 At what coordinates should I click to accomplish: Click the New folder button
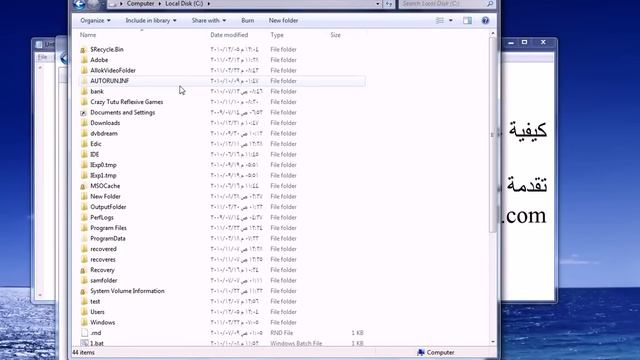coord(283,20)
